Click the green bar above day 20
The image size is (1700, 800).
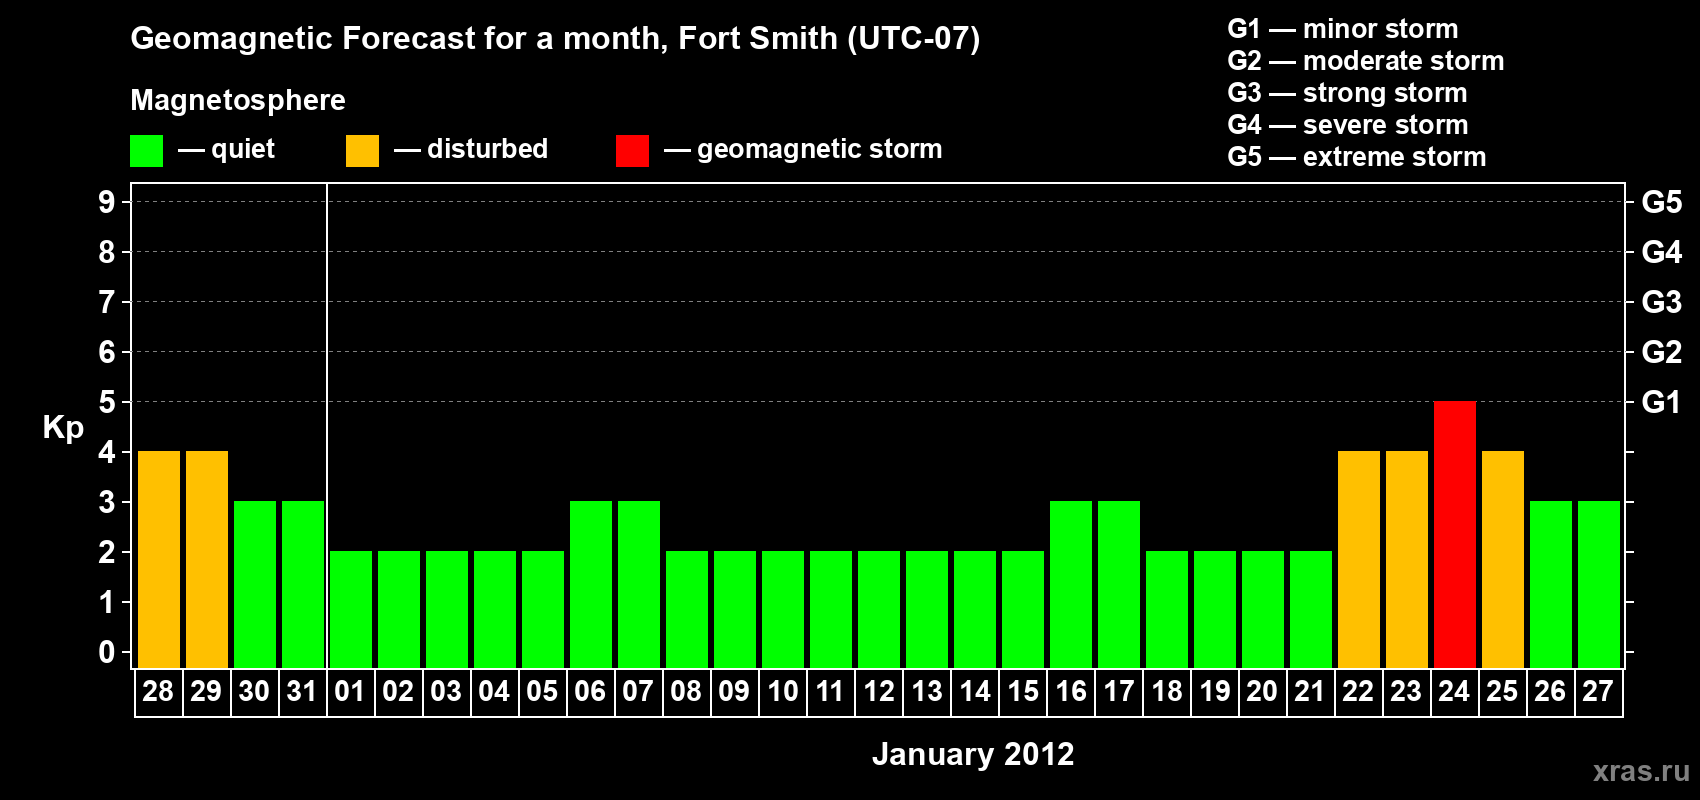(1263, 609)
